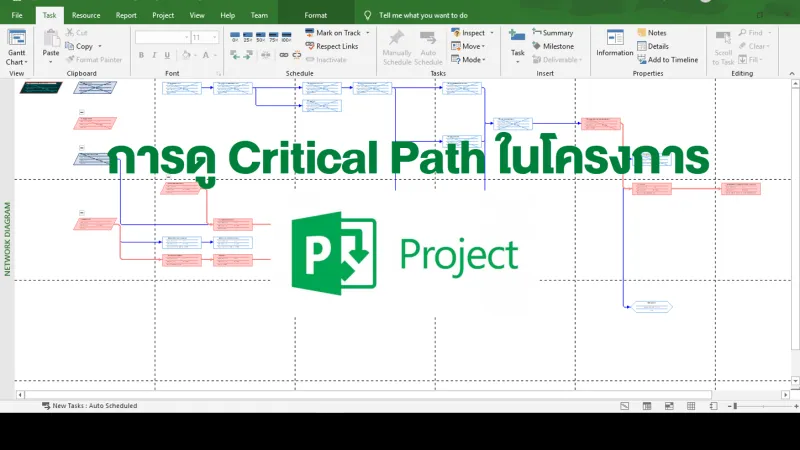
Task: Mark task 25% complete
Action: pos(248,37)
